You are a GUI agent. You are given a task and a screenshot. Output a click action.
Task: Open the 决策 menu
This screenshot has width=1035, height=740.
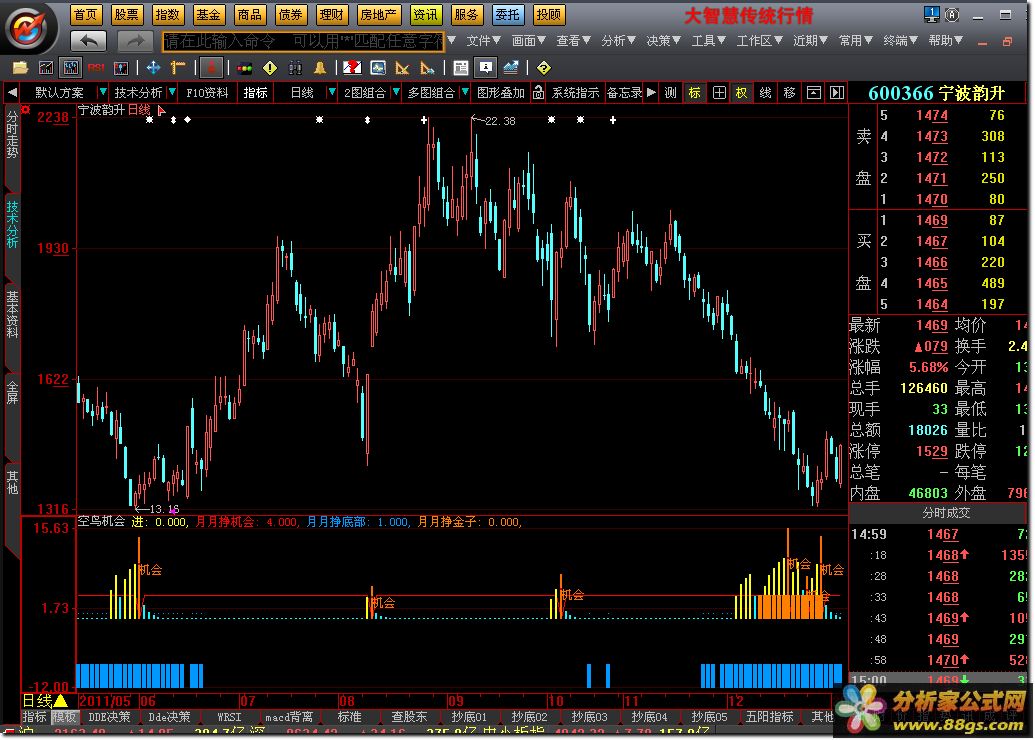(x=663, y=41)
